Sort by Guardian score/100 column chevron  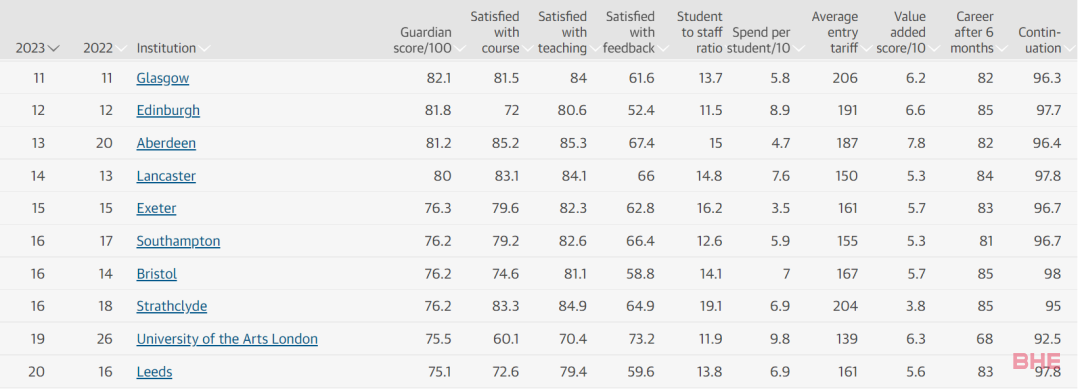(x=460, y=49)
